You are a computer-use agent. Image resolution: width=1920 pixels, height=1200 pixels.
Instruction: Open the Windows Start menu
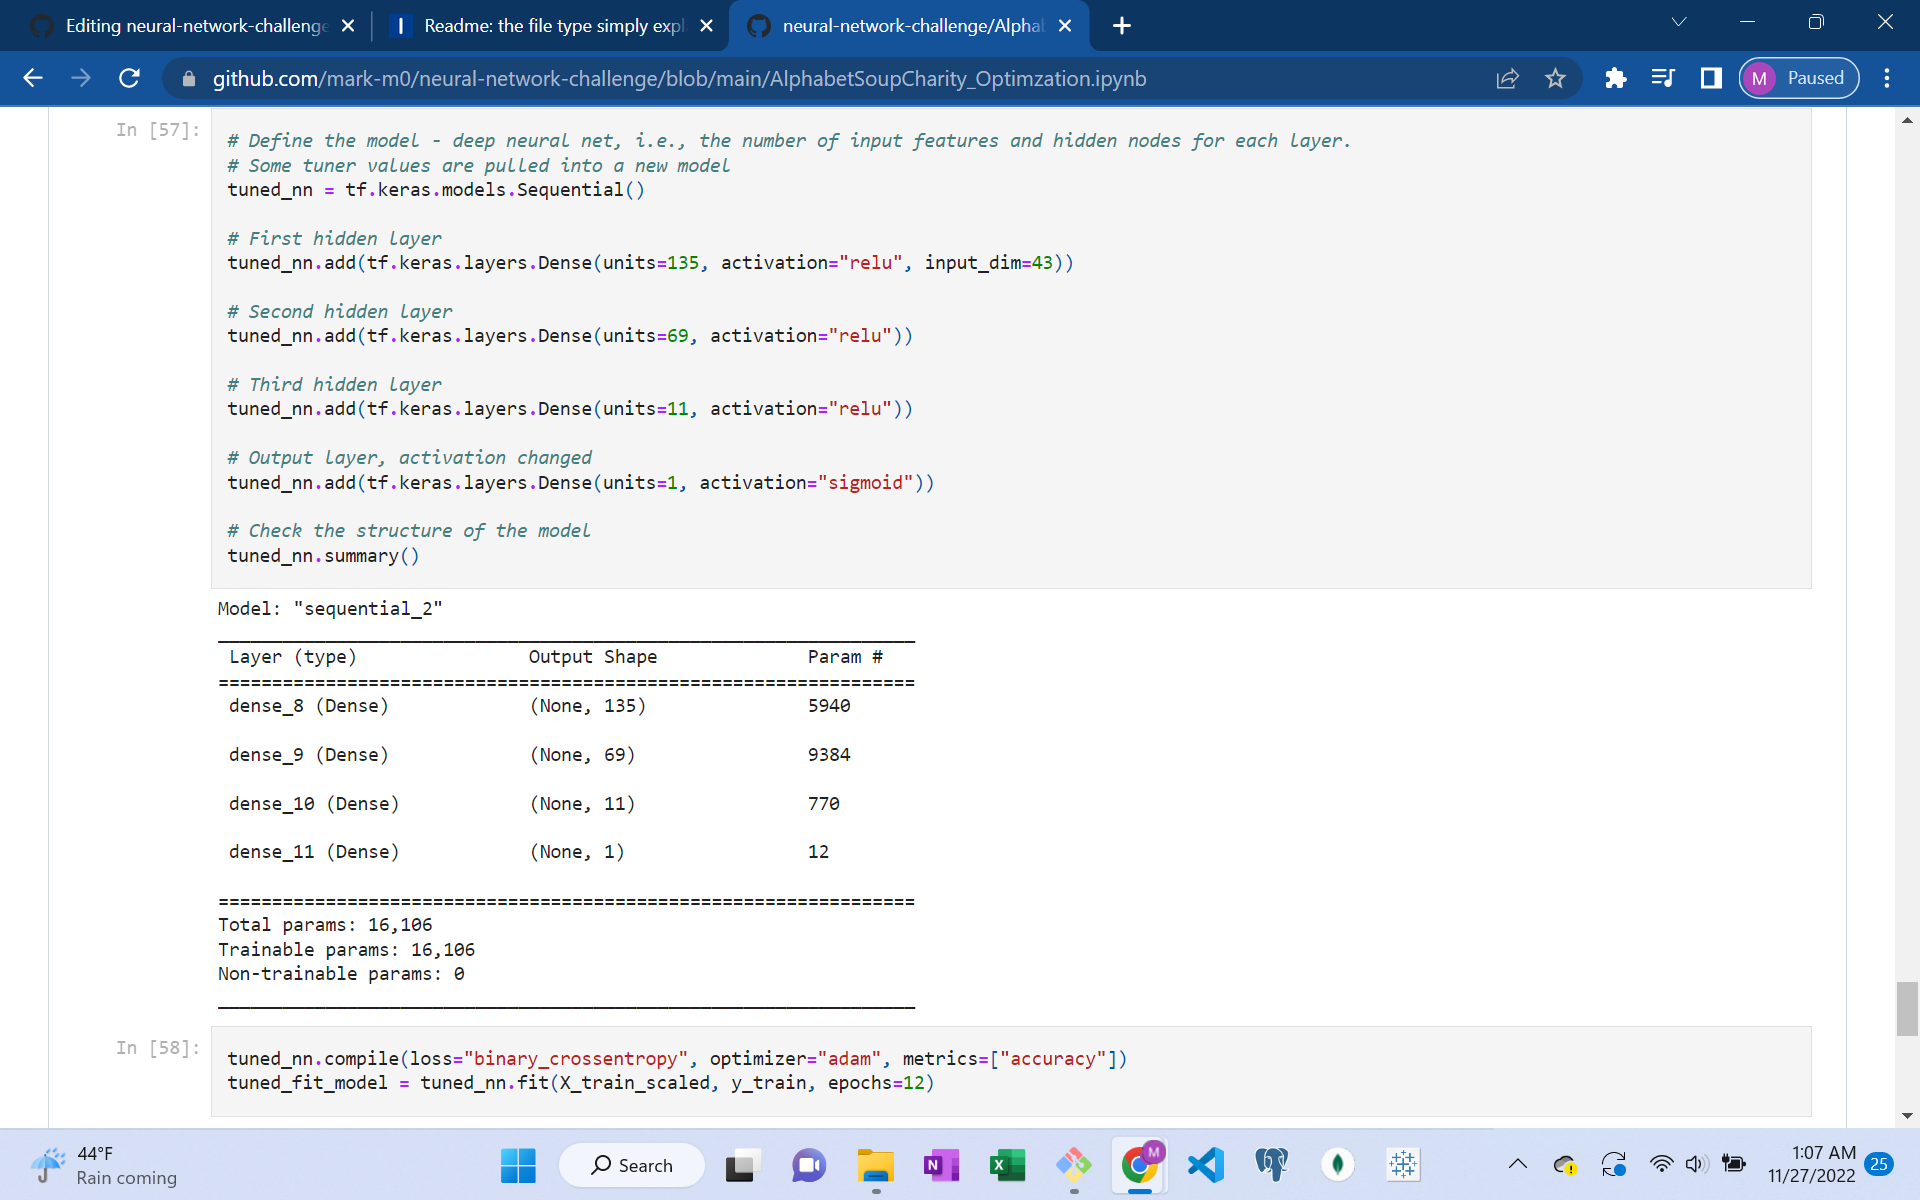point(518,1165)
